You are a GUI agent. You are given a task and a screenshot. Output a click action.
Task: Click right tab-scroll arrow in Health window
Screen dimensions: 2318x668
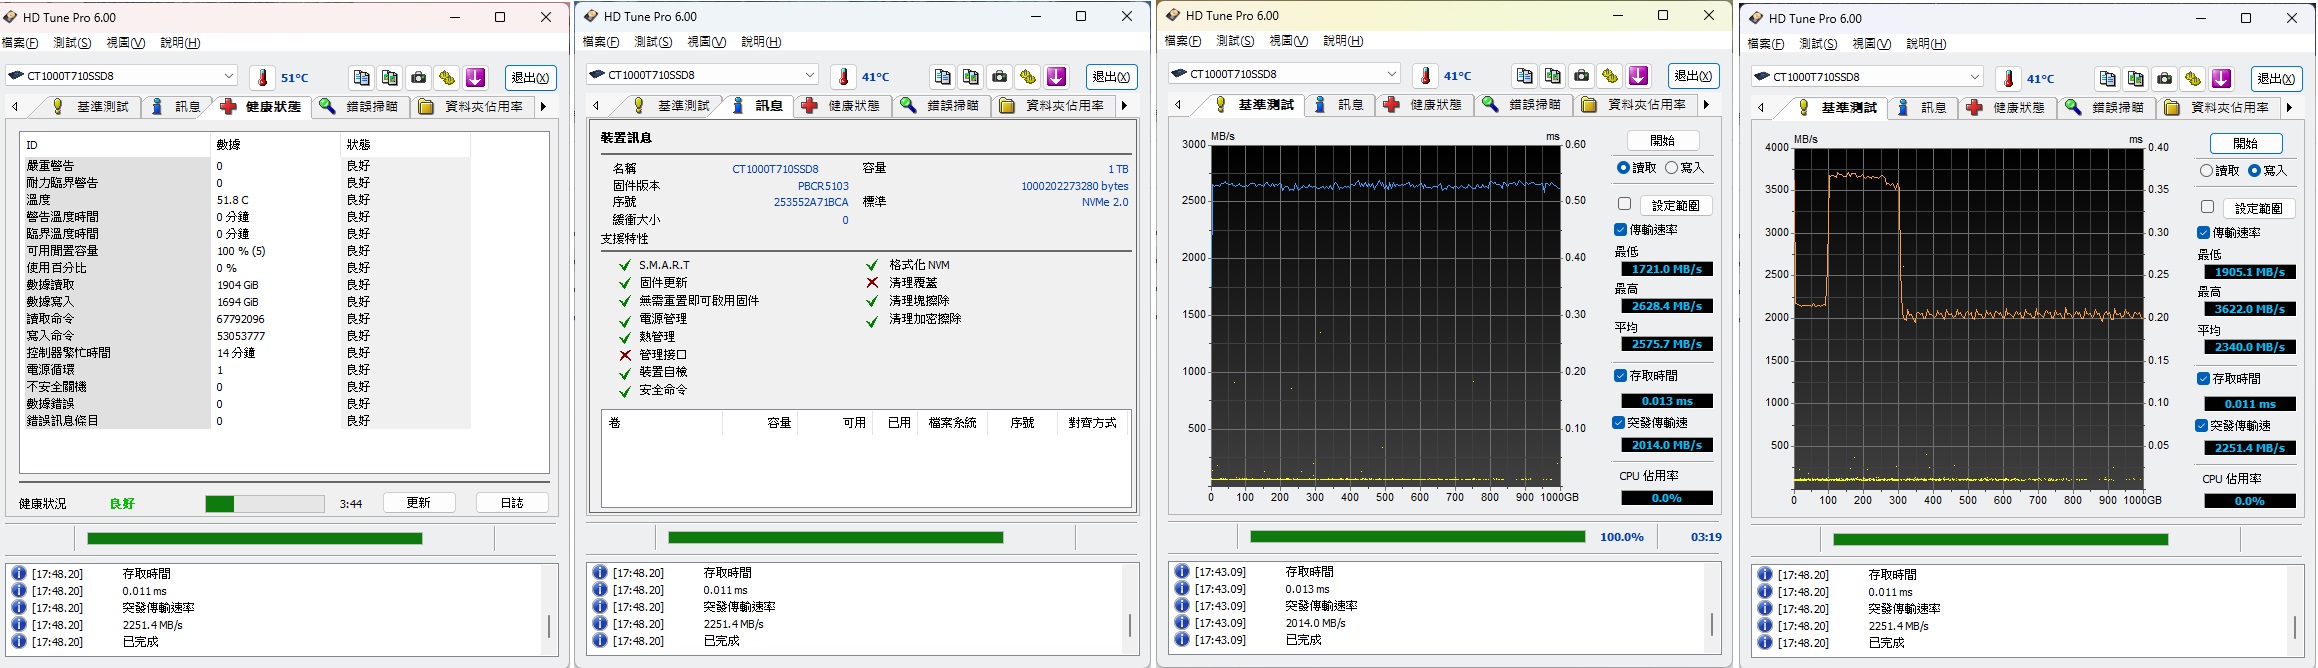(x=543, y=106)
